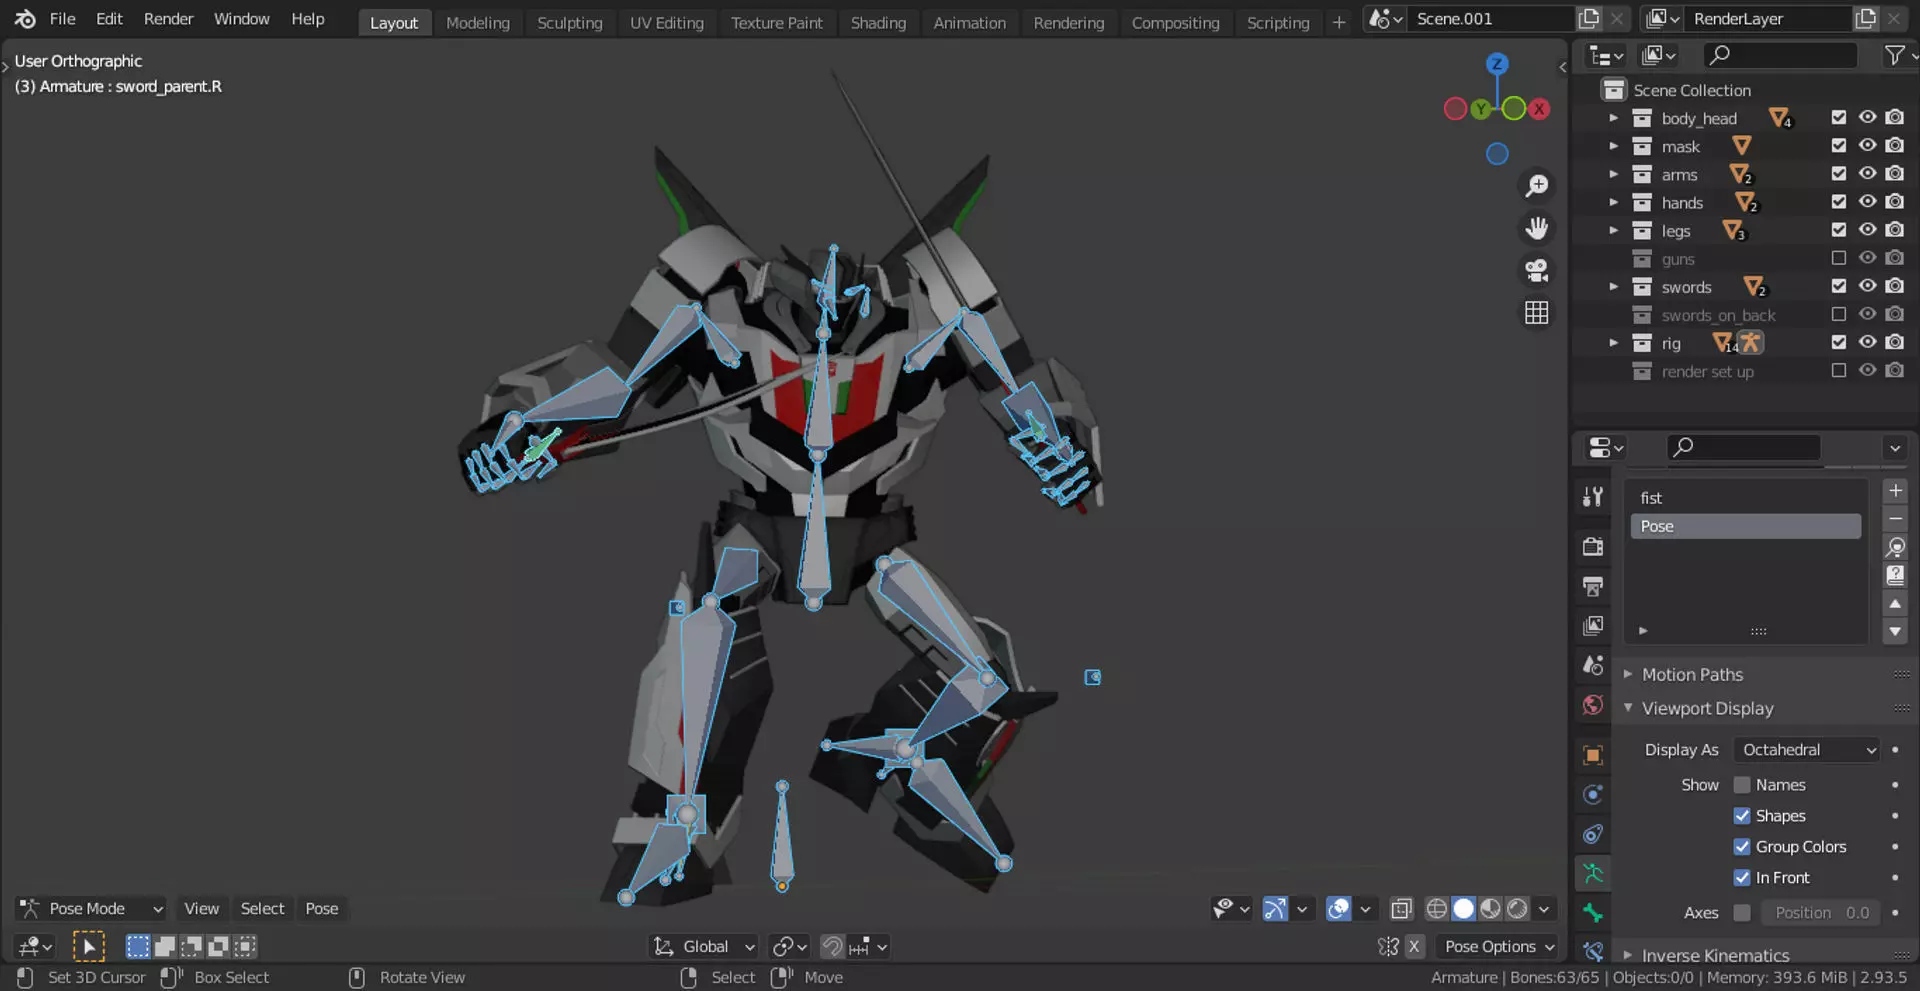The image size is (1920, 991).
Task: Open Tool properties tab icon
Action: coord(1593,496)
